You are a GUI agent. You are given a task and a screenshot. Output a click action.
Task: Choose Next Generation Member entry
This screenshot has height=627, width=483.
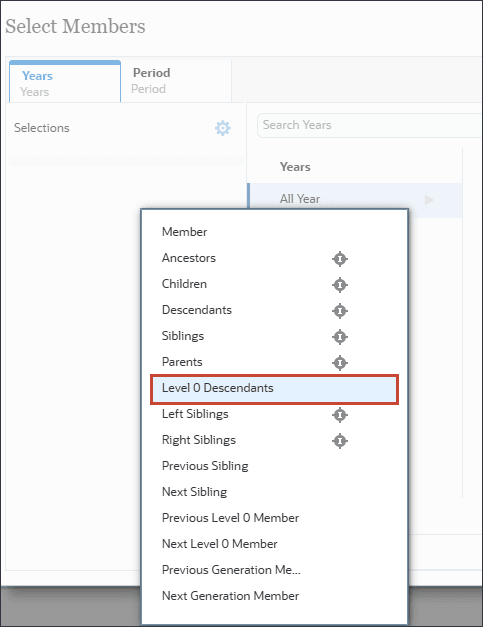coord(230,596)
